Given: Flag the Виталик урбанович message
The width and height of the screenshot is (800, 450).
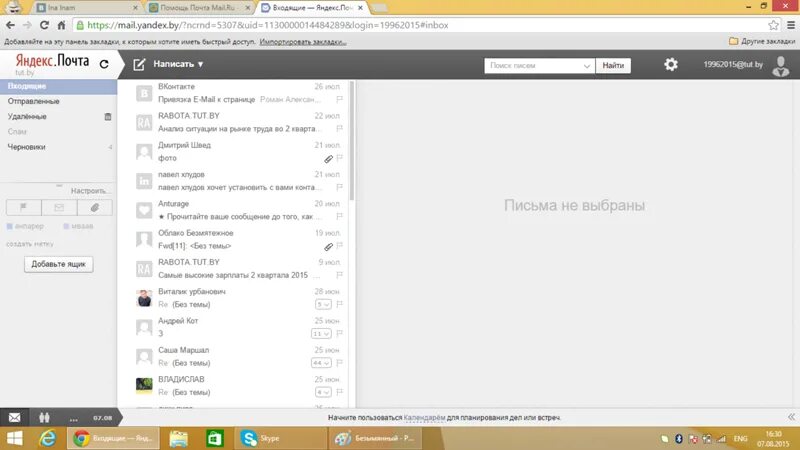Looking at the screenshot, I should tap(340, 304).
